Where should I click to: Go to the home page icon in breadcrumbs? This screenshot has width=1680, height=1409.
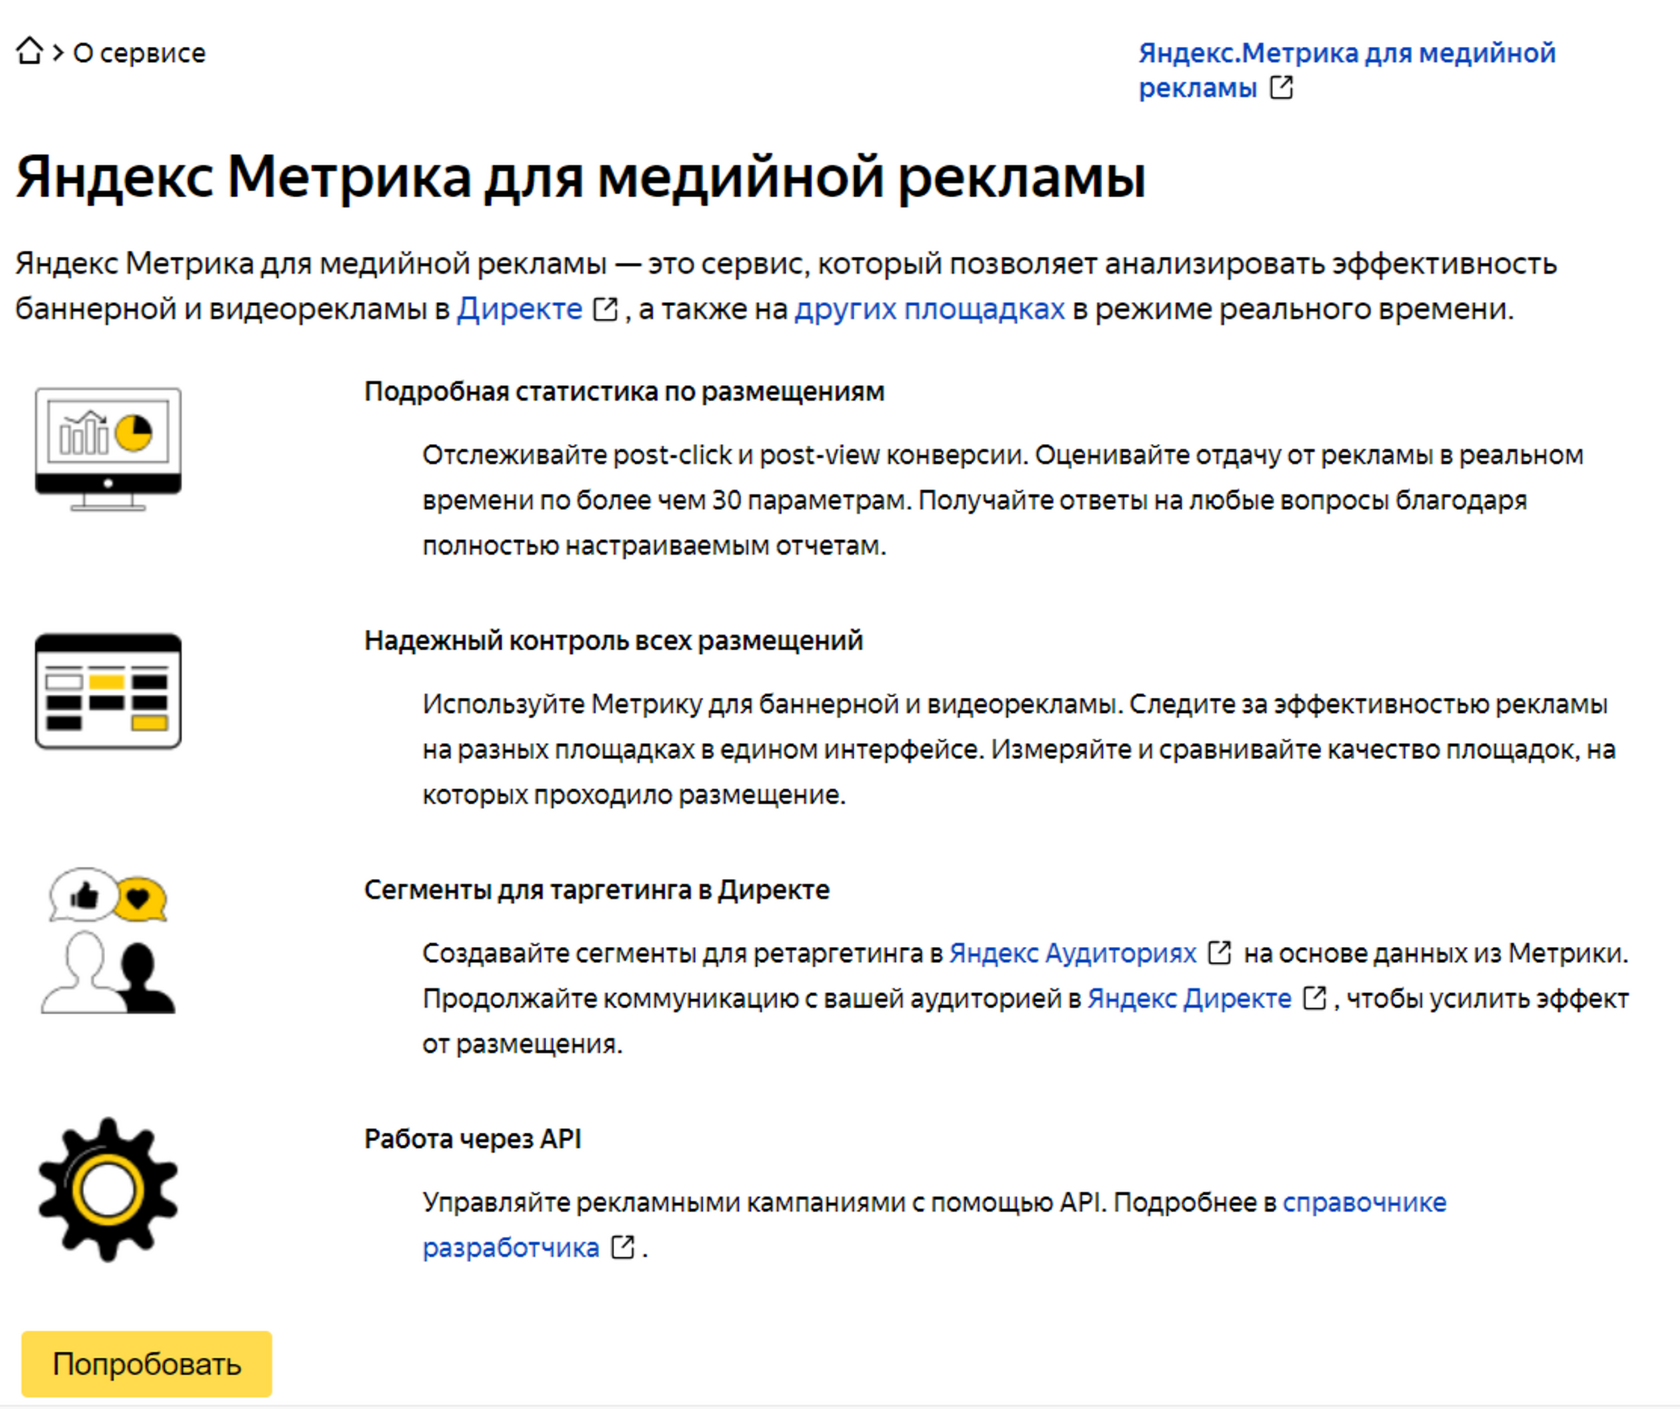click(x=30, y=51)
